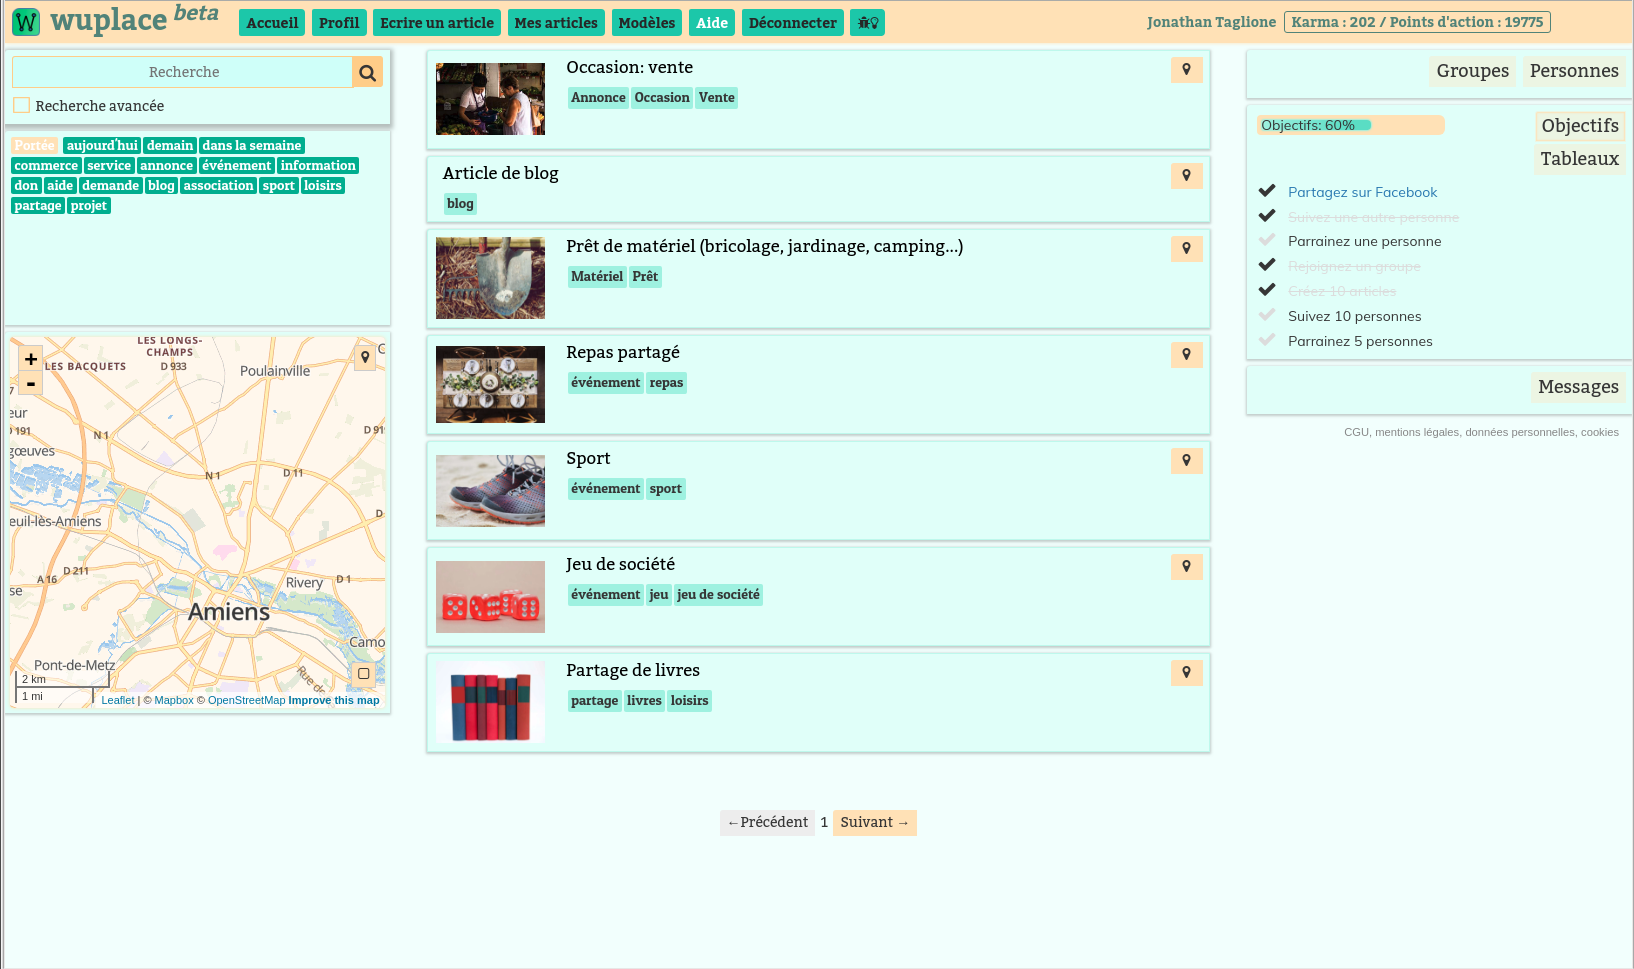Screen dimensions: 1634x969
Task: Expand the Groupes panel
Action: point(1472,71)
